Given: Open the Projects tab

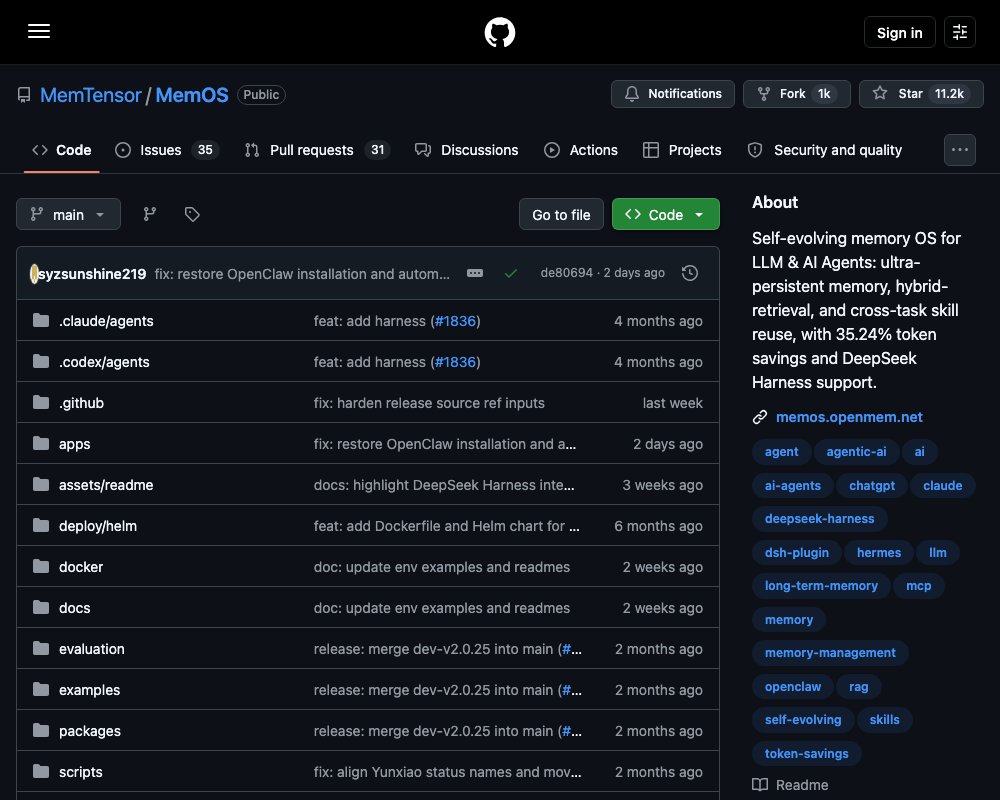Looking at the screenshot, I should [682, 150].
